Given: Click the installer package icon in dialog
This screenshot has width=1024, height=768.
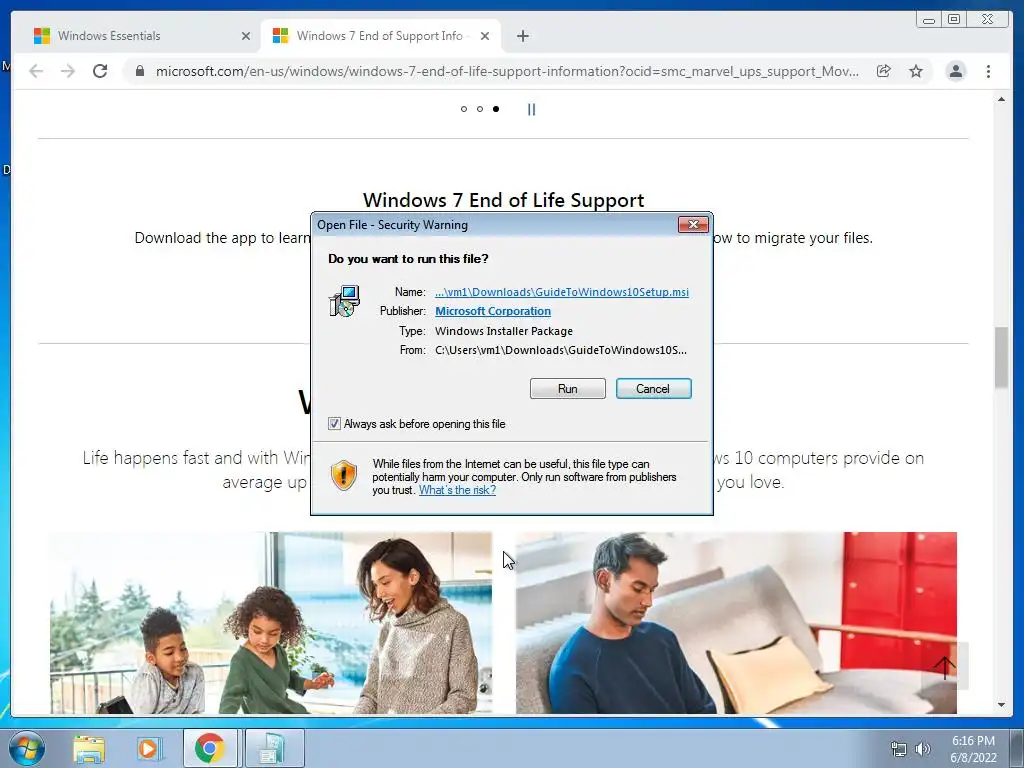Looking at the screenshot, I should (344, 301).
